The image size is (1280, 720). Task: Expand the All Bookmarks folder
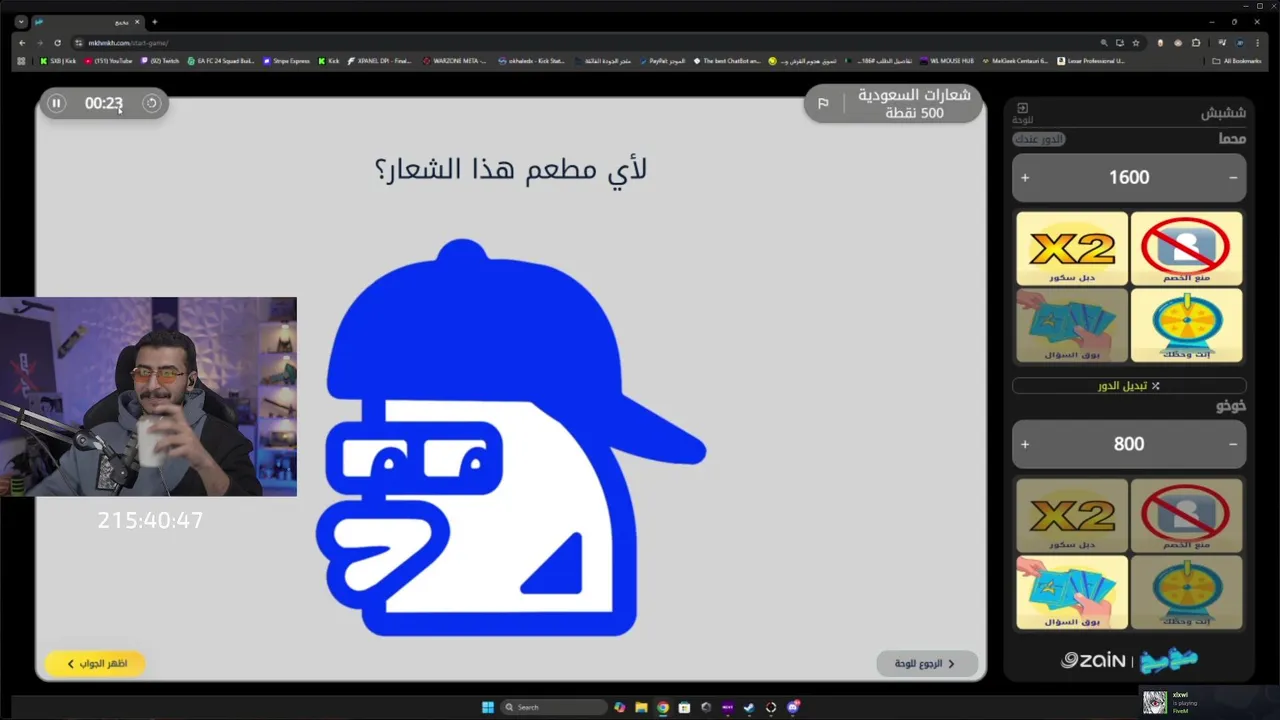(x=1236, y=61)
